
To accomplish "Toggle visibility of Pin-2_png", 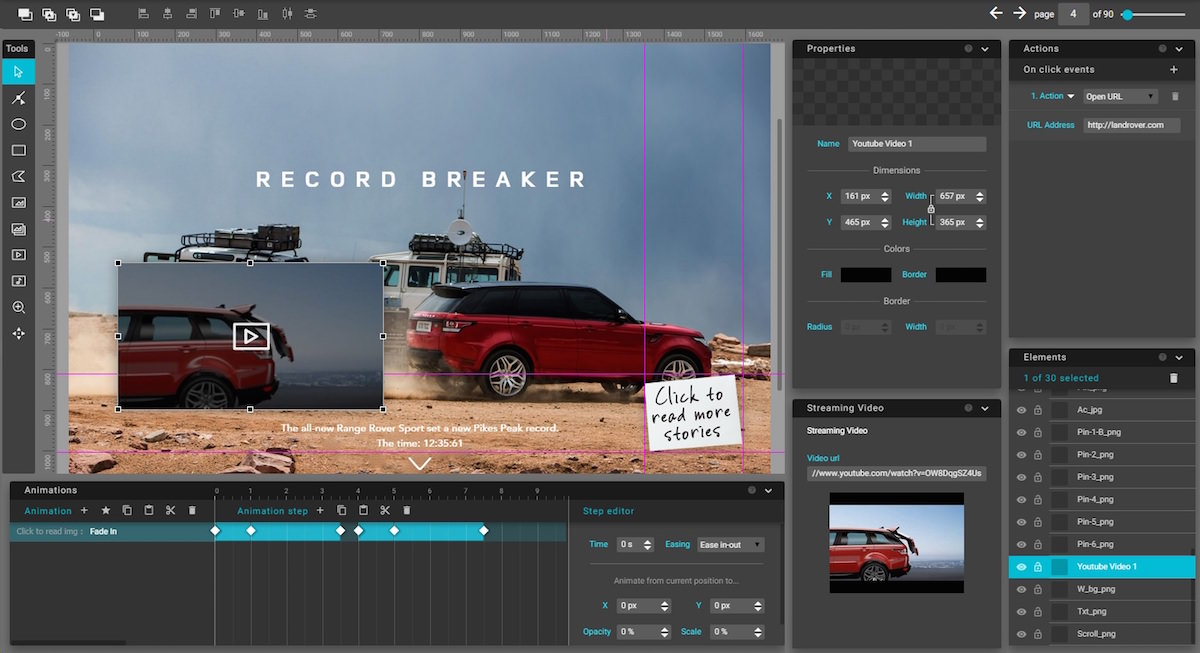I will [x=1021, y=455].
